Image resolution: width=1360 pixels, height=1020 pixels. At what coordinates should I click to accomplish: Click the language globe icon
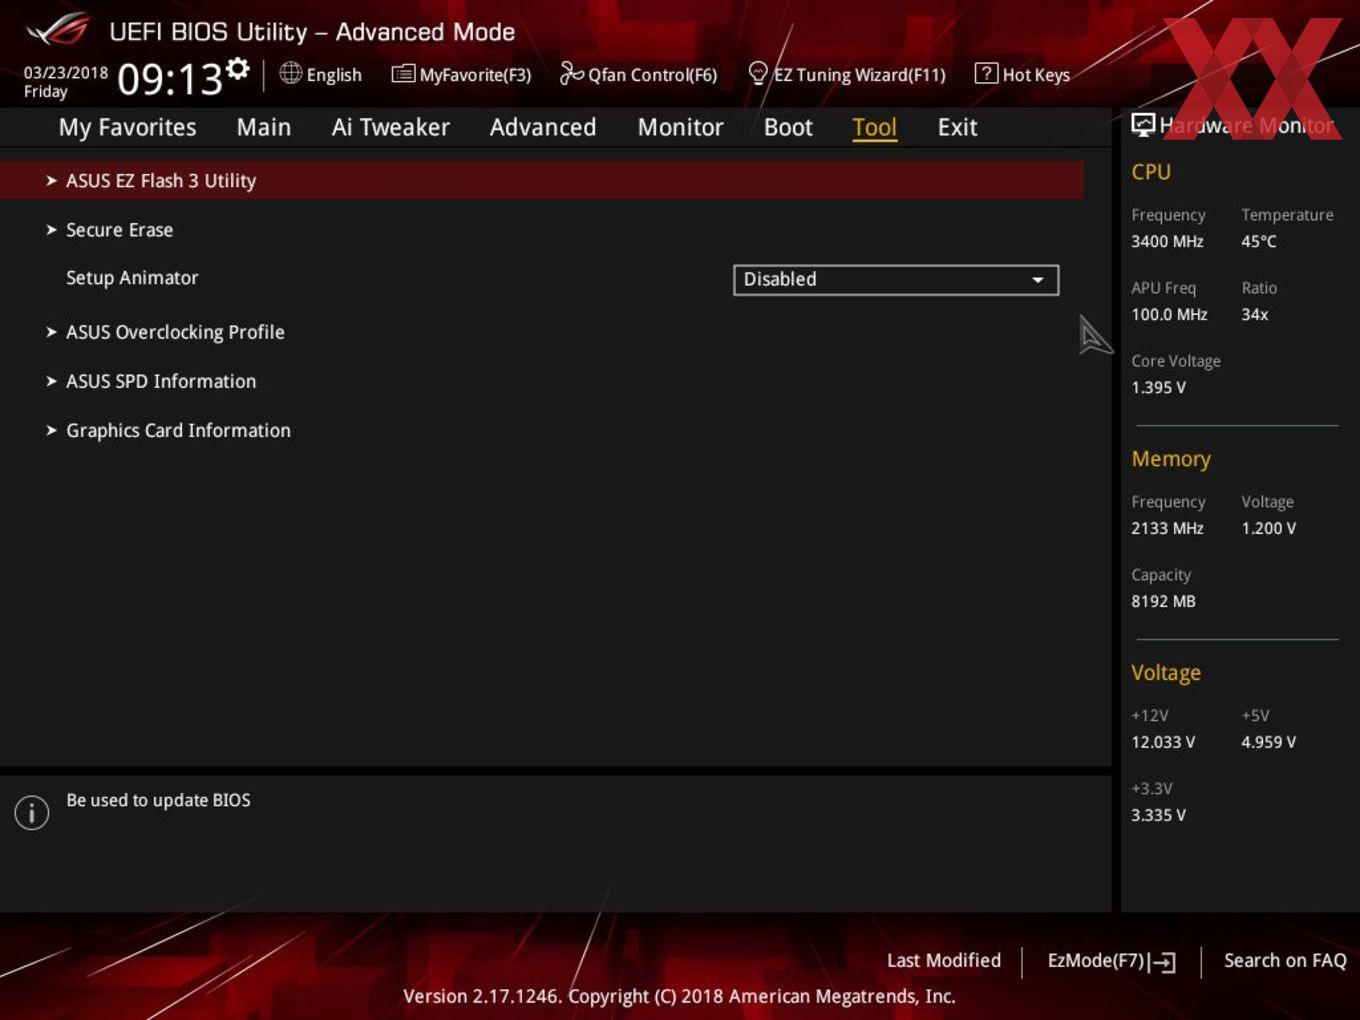(x=290, y=73)
